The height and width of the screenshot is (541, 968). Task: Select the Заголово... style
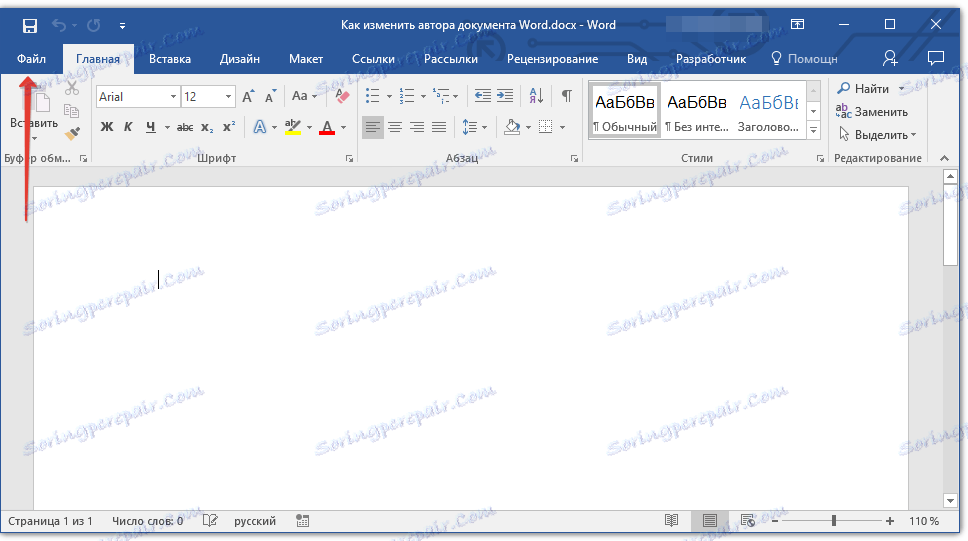(x=768, y=111)
